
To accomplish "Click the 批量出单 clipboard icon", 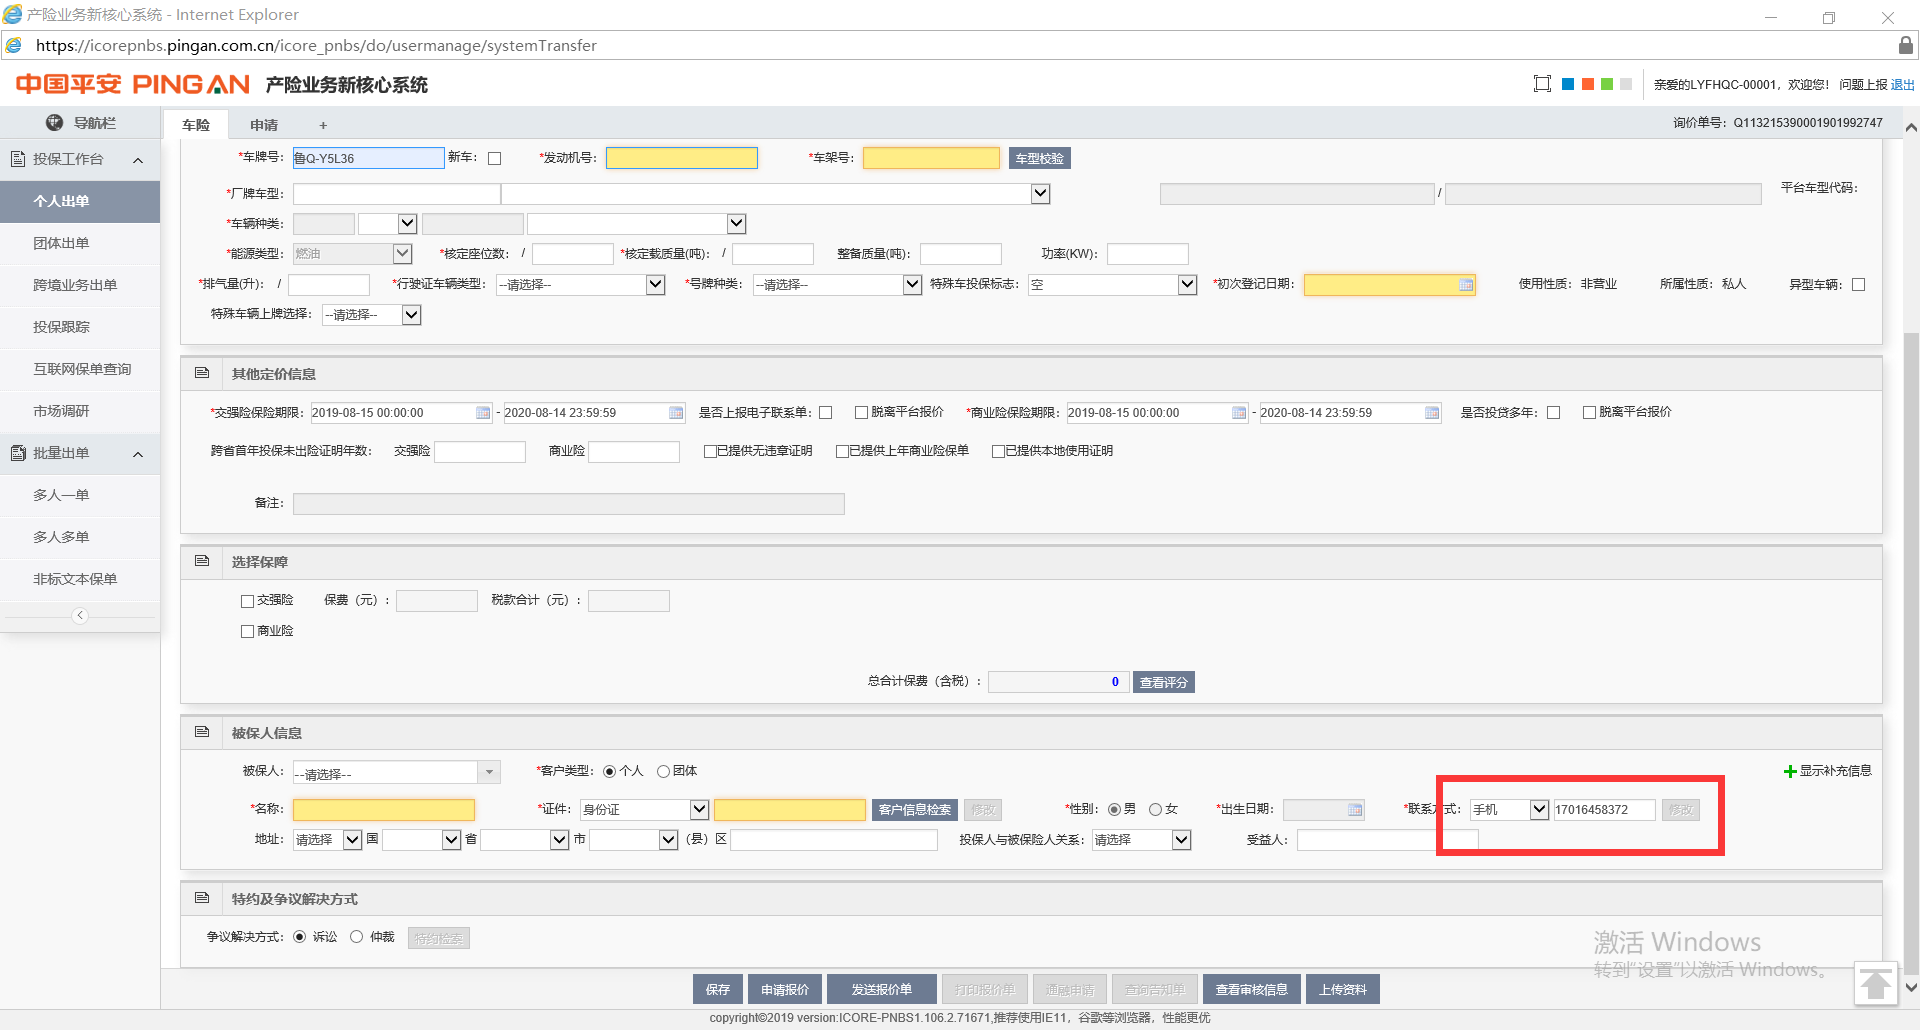I will (x=18, y=453).
